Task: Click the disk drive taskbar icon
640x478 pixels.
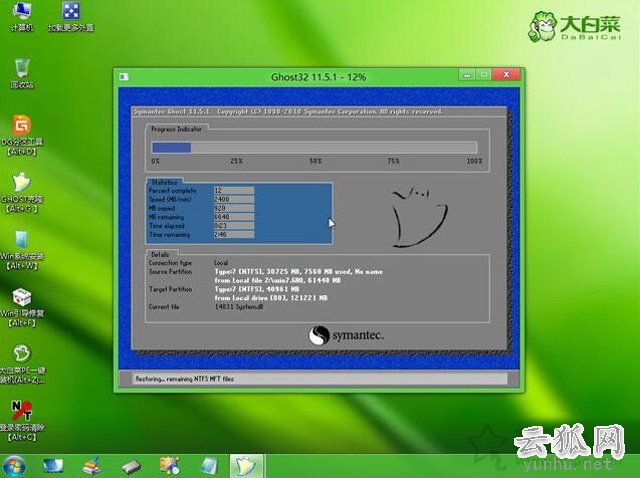Action: click(x=132, y=466)
